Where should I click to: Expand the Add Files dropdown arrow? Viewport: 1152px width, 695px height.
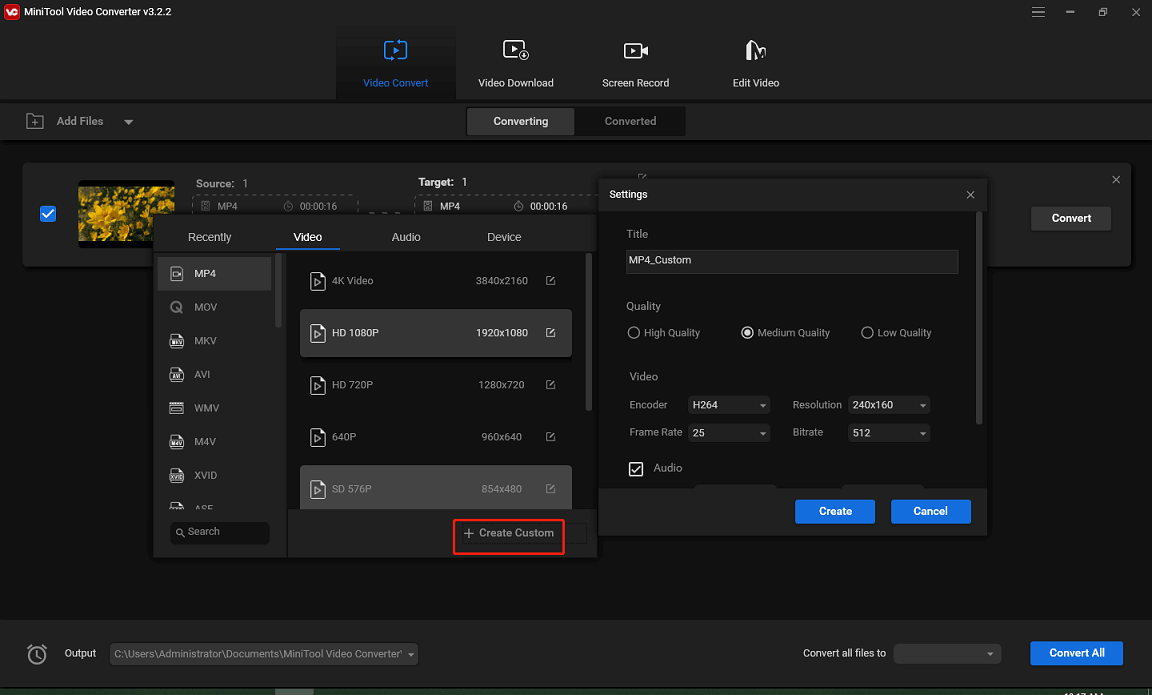point(129,122)
